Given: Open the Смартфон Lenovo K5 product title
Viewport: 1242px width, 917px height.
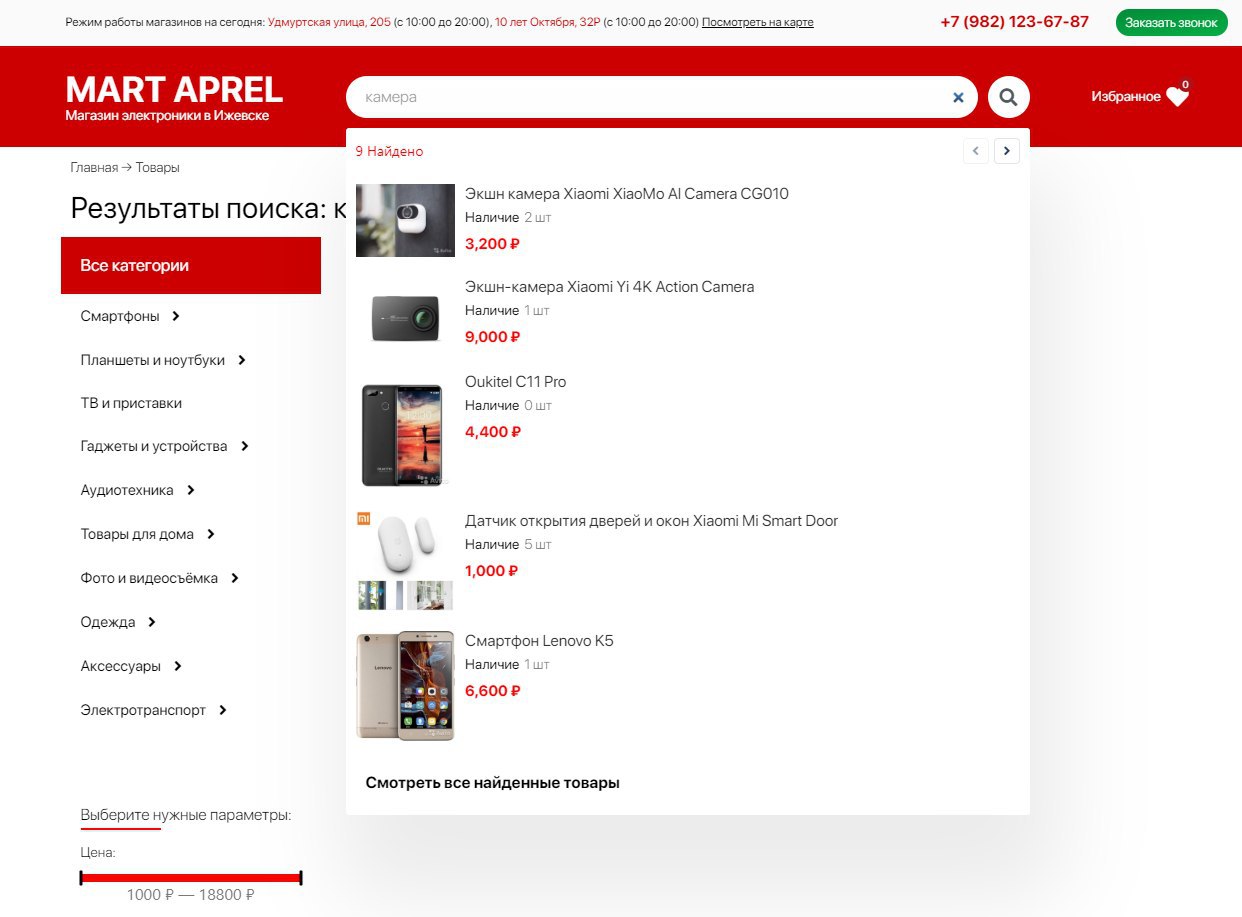Looking at the screenshot, I should coord(539,641).
